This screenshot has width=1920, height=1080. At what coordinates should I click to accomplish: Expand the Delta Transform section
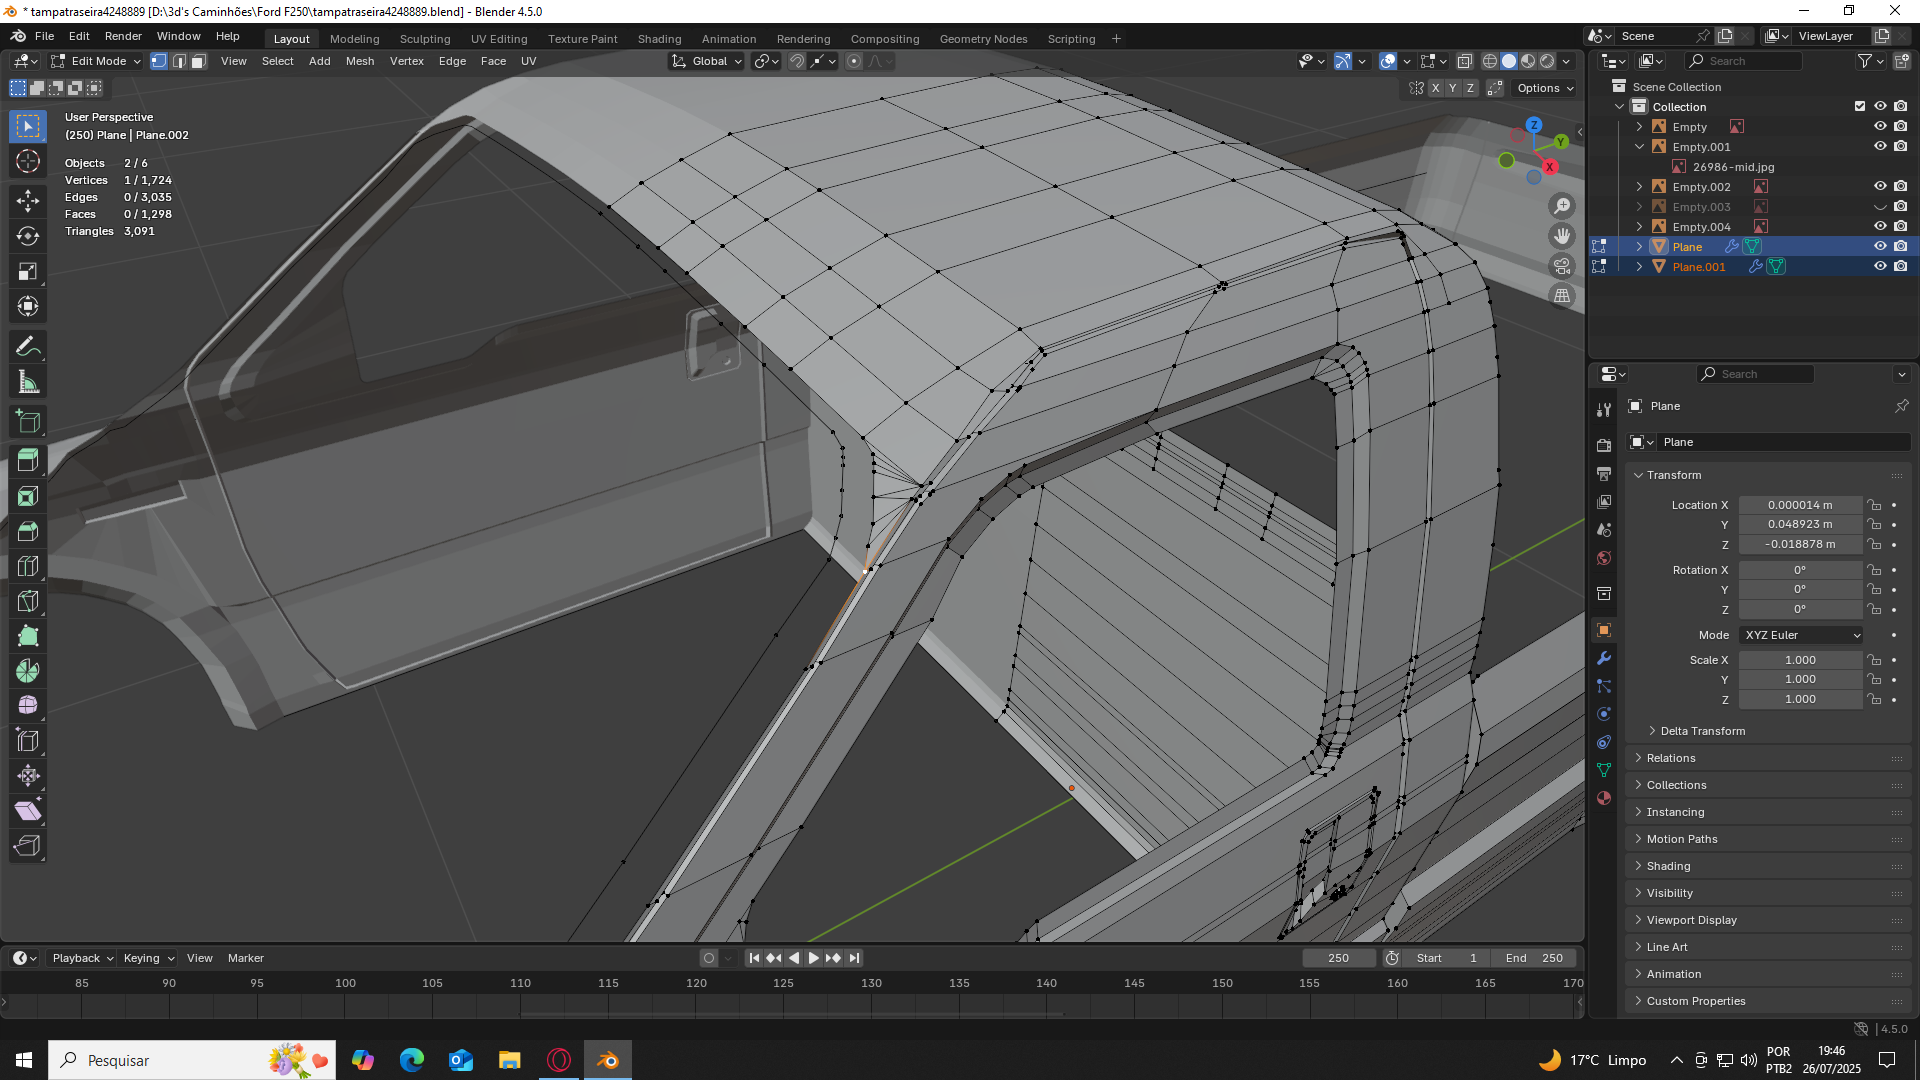(x=1702, y=731)
